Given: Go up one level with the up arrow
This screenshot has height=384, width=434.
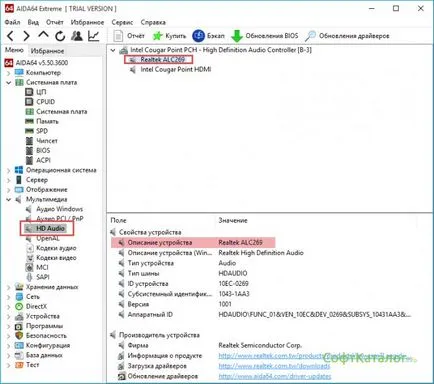Looking at the screenshot, I should [x=43, y=35].
